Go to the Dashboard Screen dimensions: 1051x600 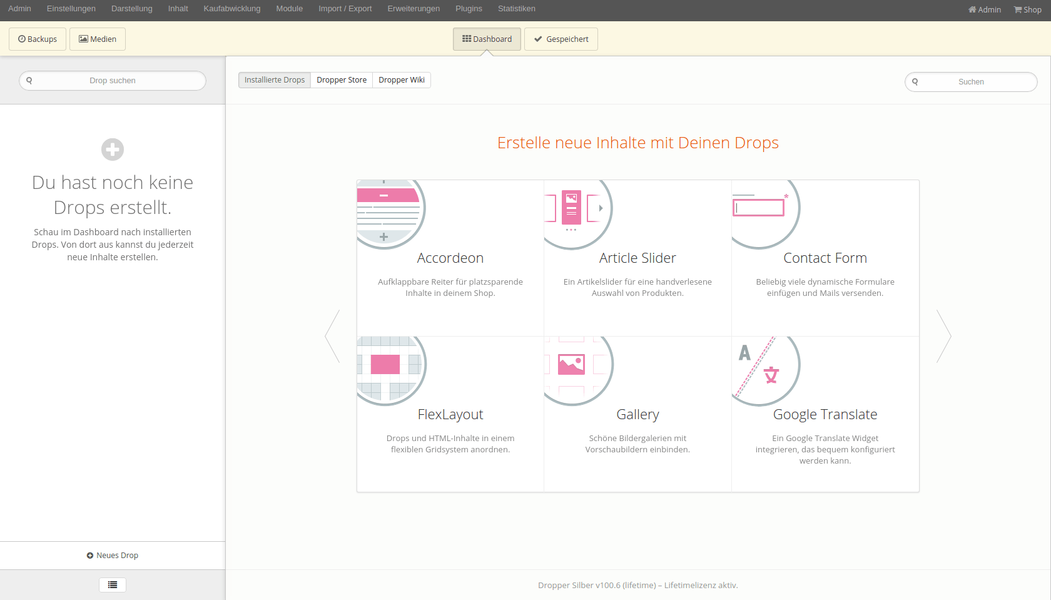(487, 39)
